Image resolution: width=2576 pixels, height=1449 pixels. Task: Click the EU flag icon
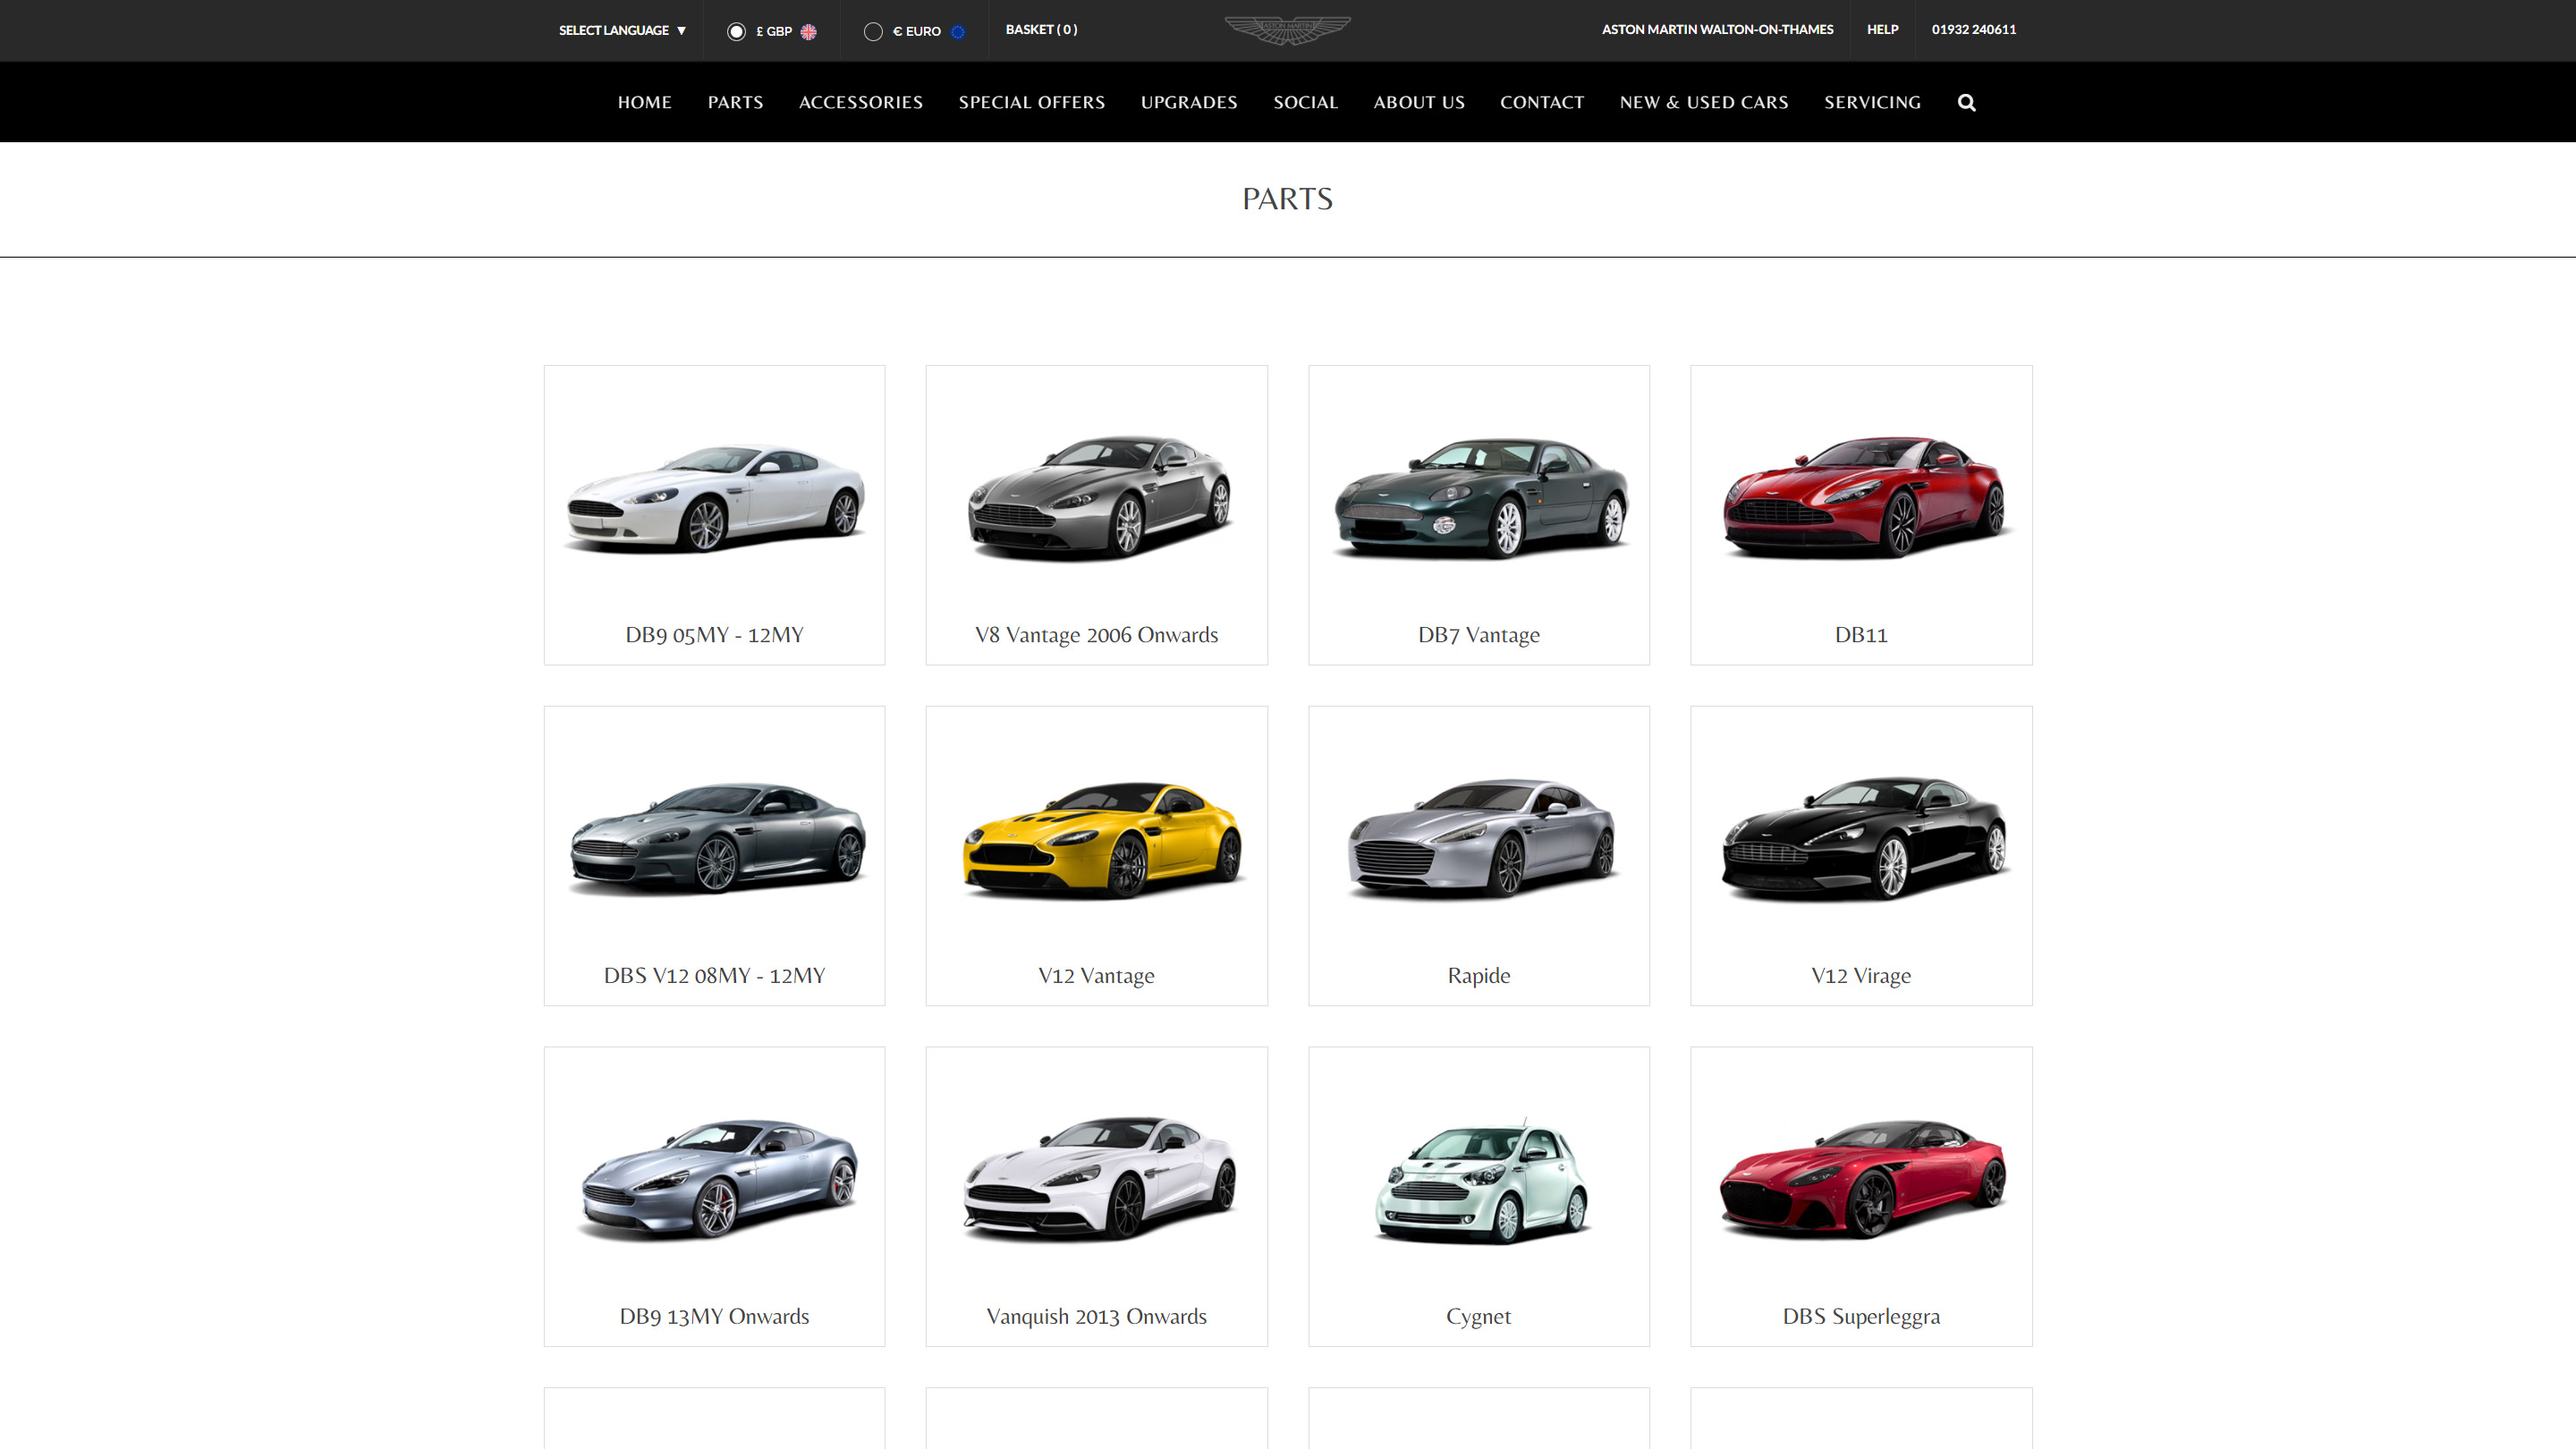[x=958, y=31]
